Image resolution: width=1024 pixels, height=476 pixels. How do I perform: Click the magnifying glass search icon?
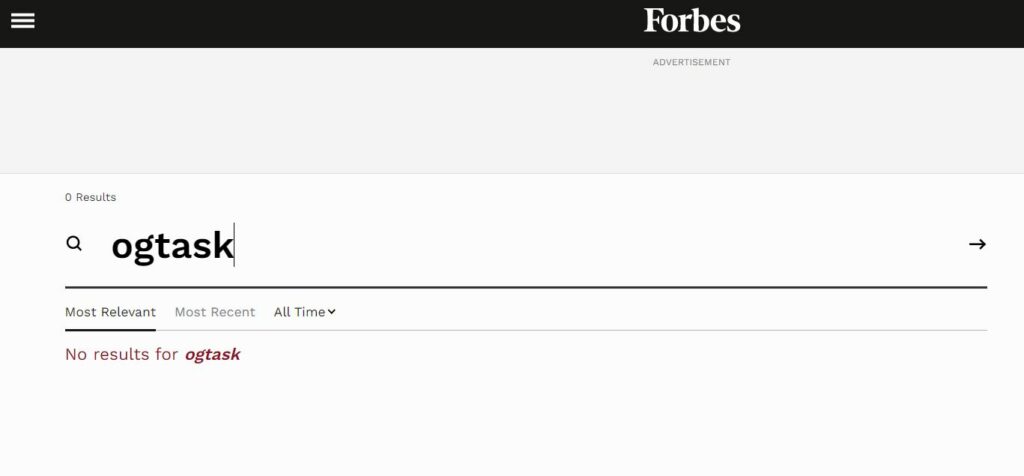74,244
